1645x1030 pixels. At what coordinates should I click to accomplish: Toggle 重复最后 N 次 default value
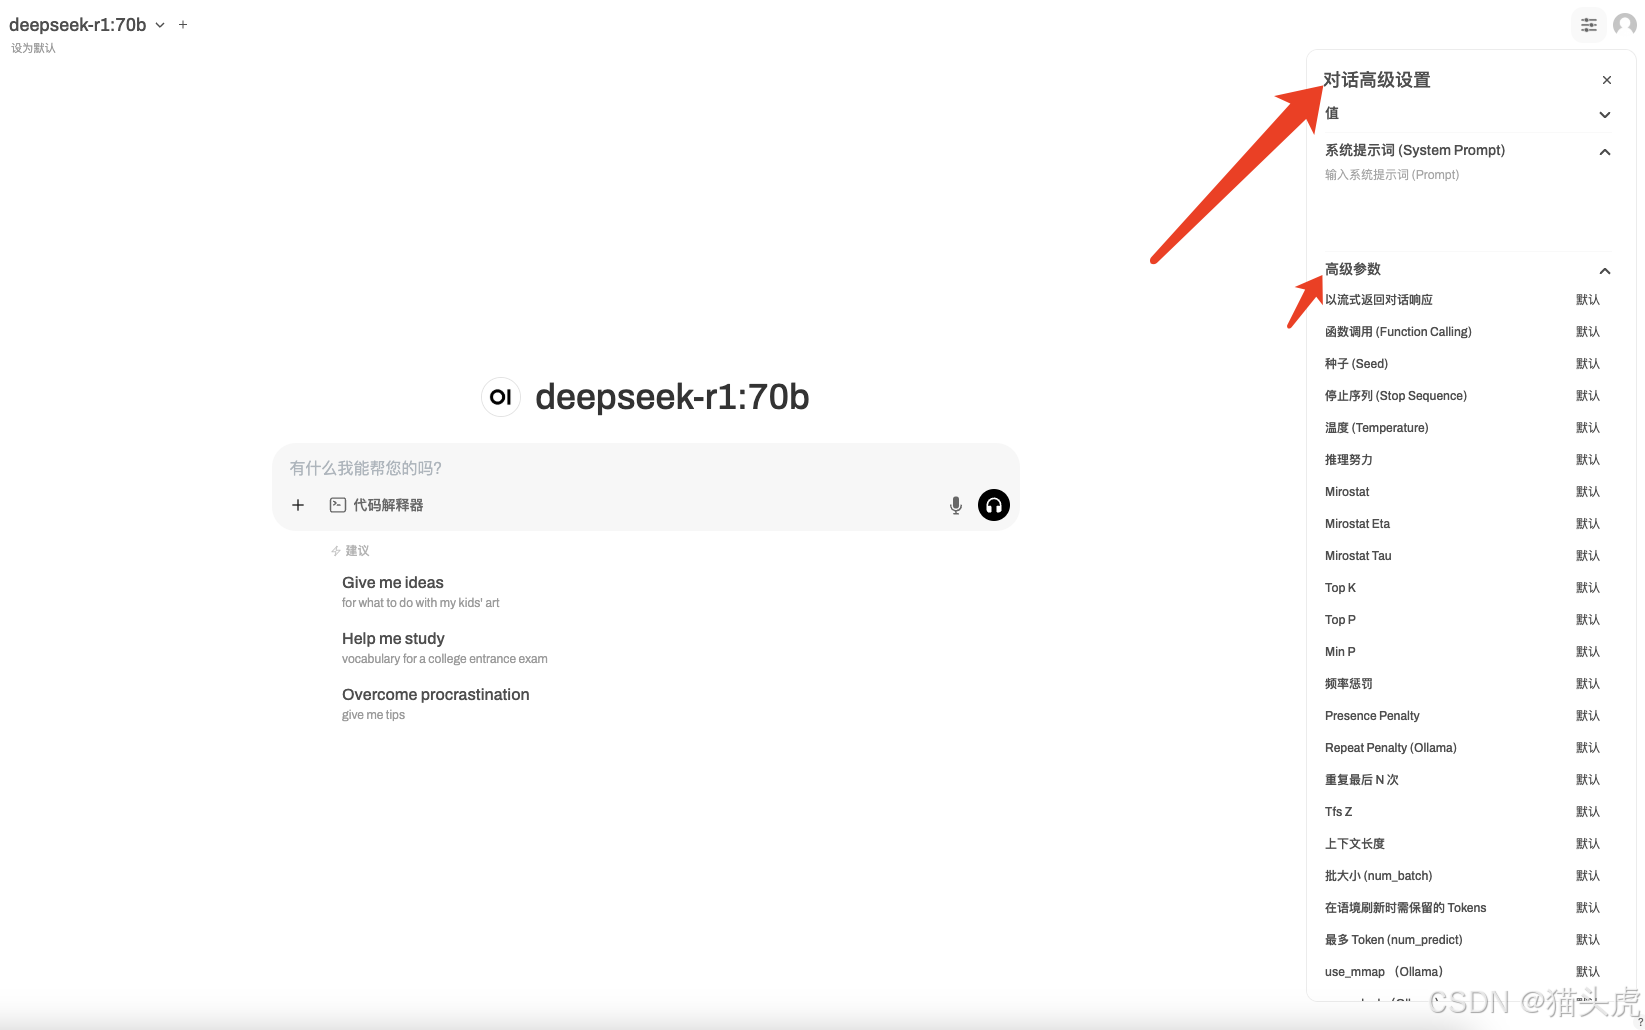tap(1588, 780)
